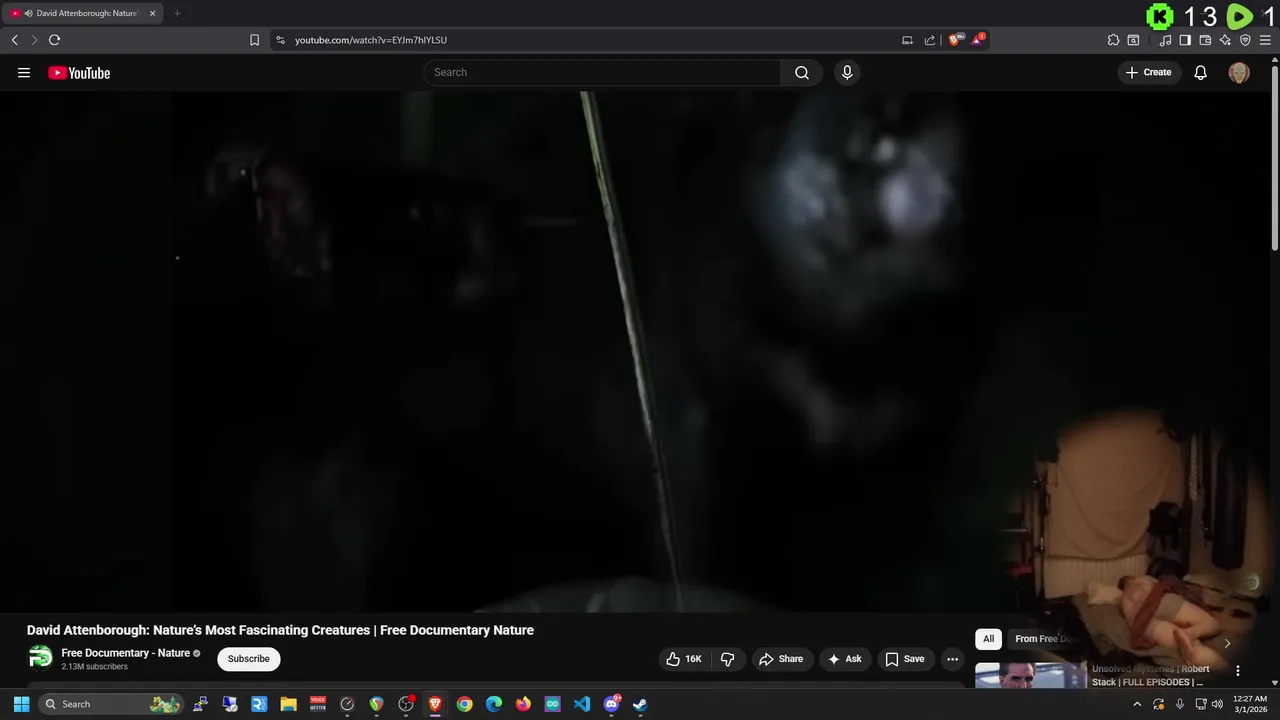Open the Brave VPN shield icon
1280x720 pixels.
pyautogui.click(x=1245, y=40)
